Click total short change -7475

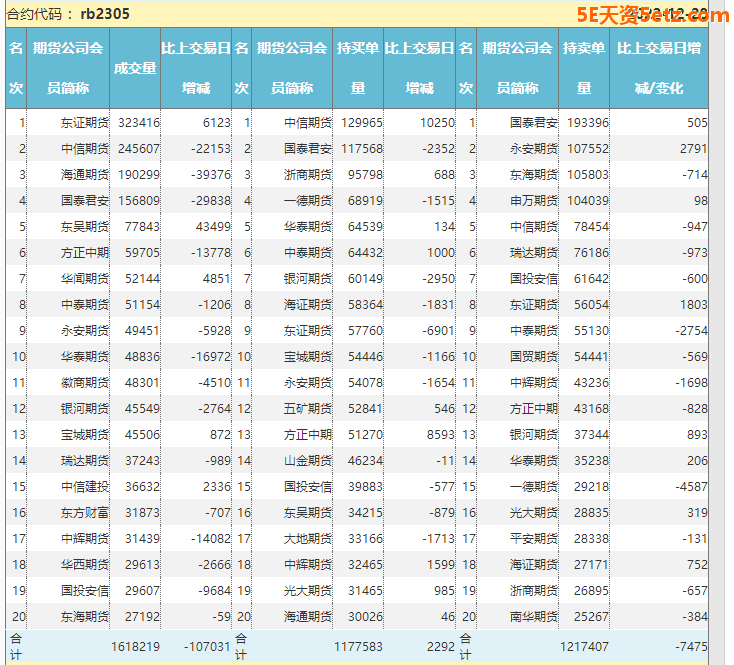point(691,647)
